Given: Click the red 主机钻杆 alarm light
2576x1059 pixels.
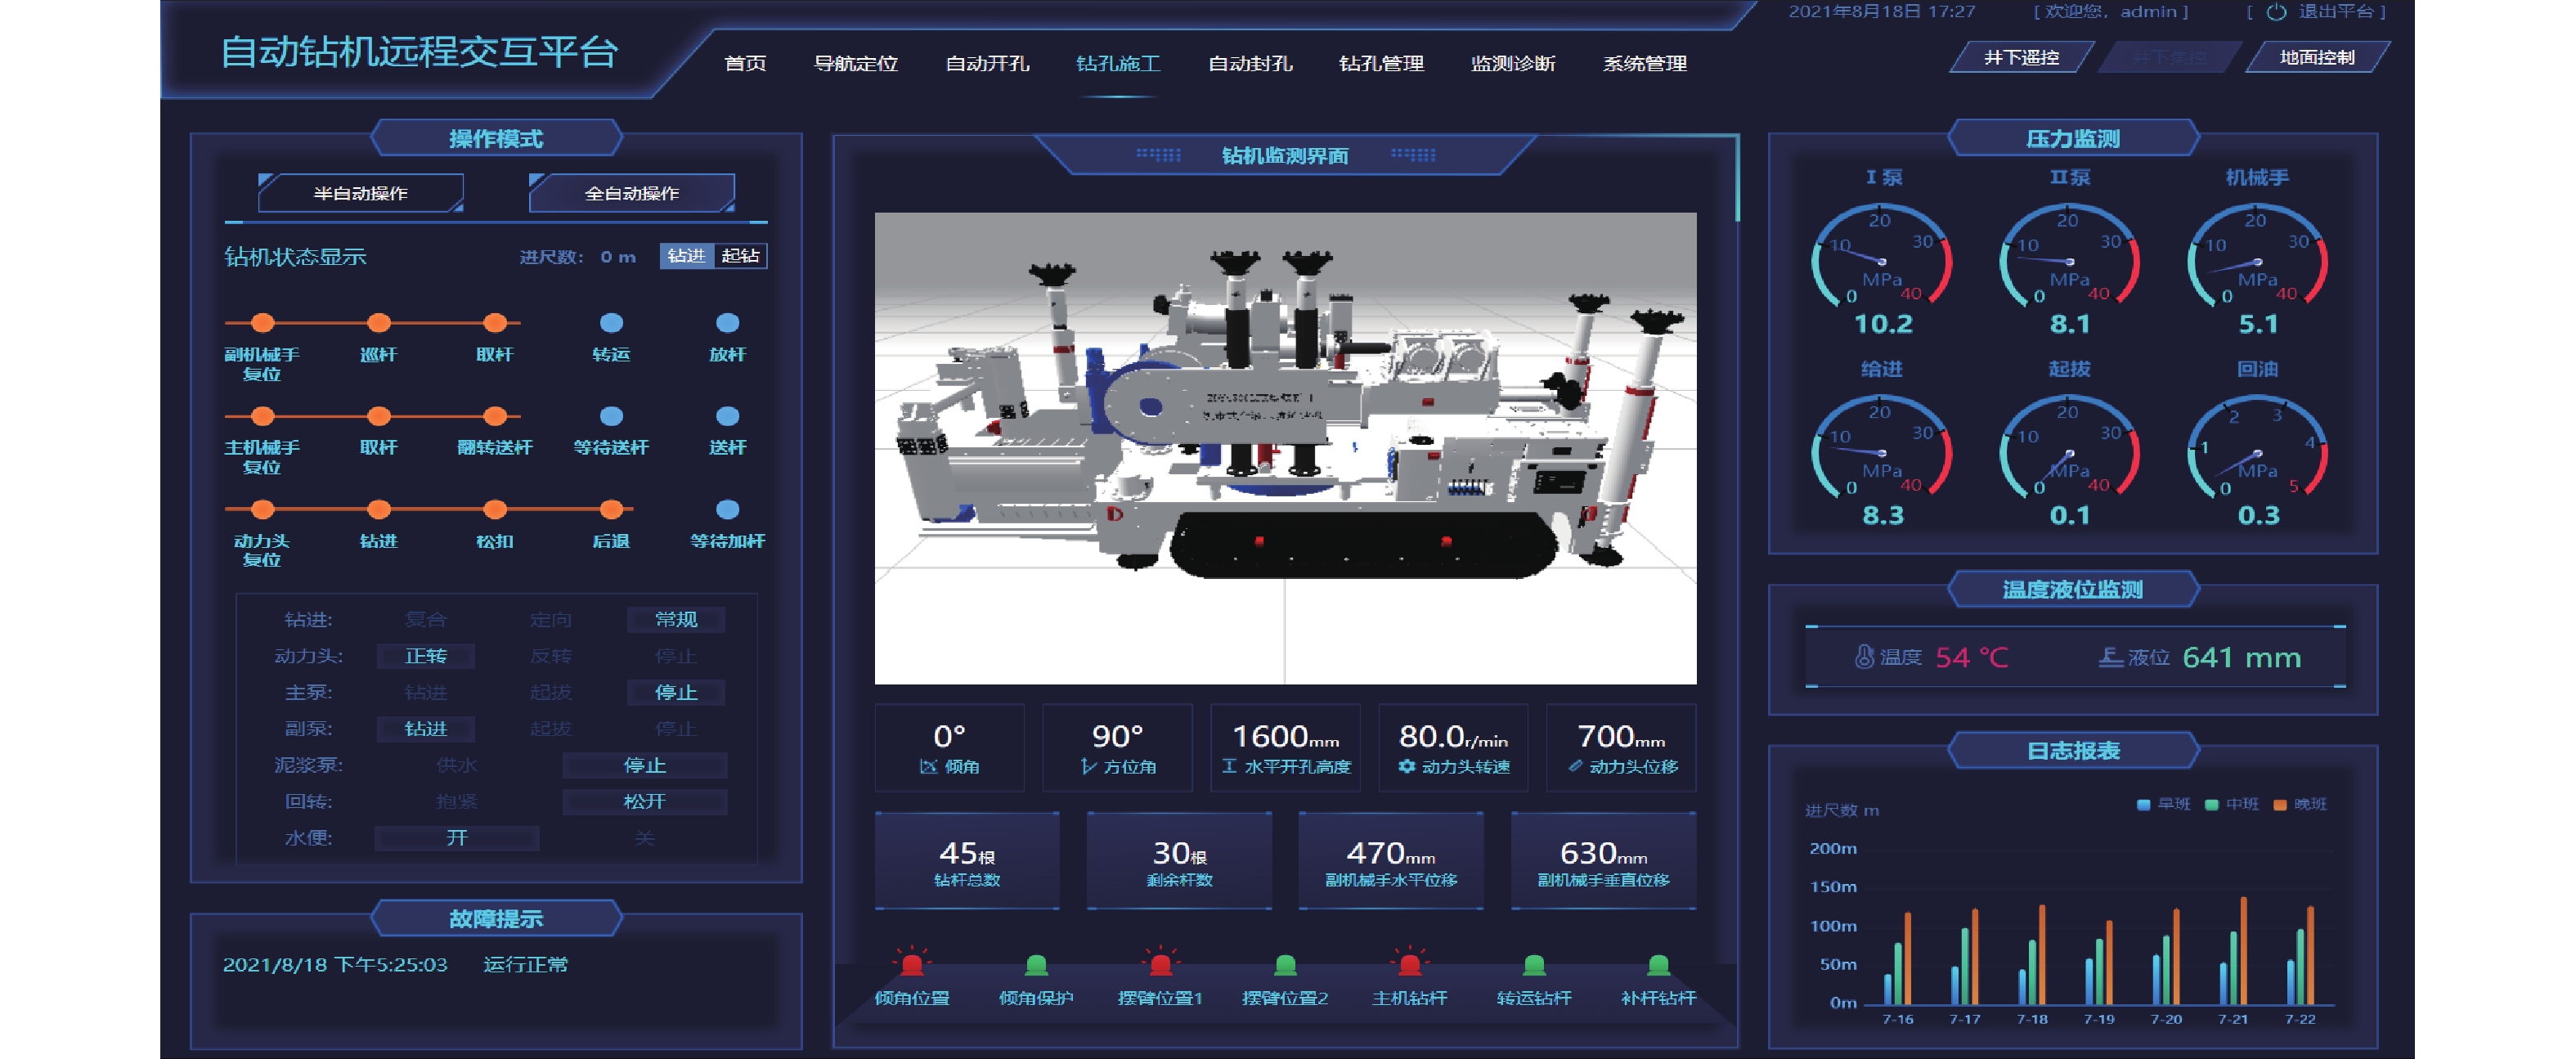Looking at the screenshot, I should [x=1409, y=964].
